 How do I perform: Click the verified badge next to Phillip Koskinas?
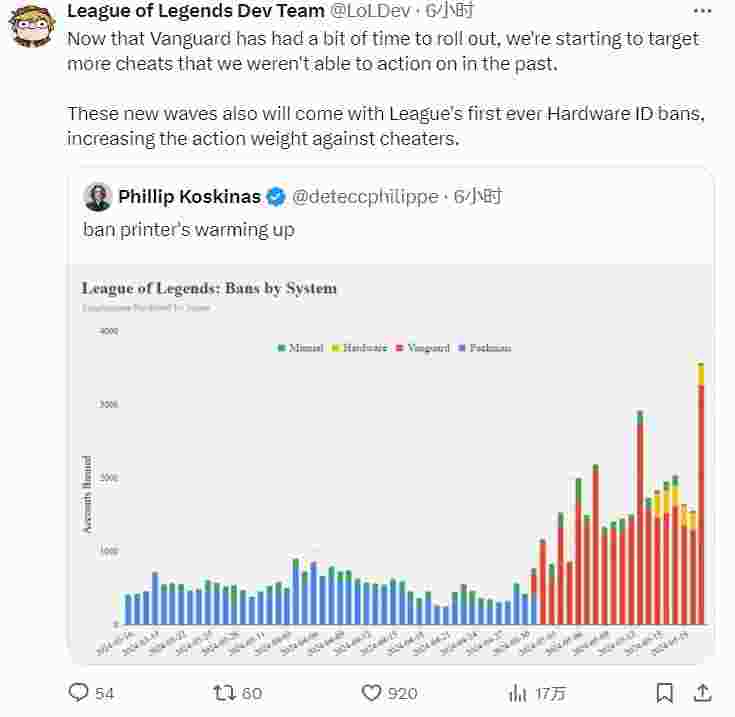[277, 196]
